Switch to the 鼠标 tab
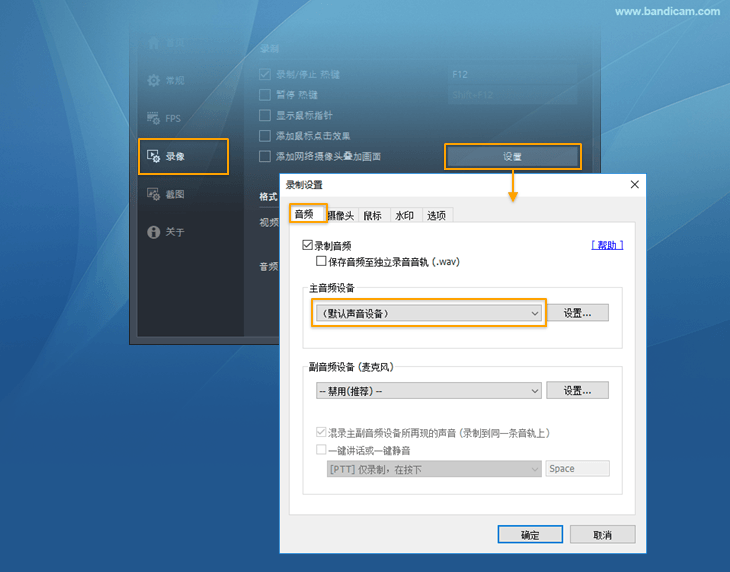 pos(373,215)
